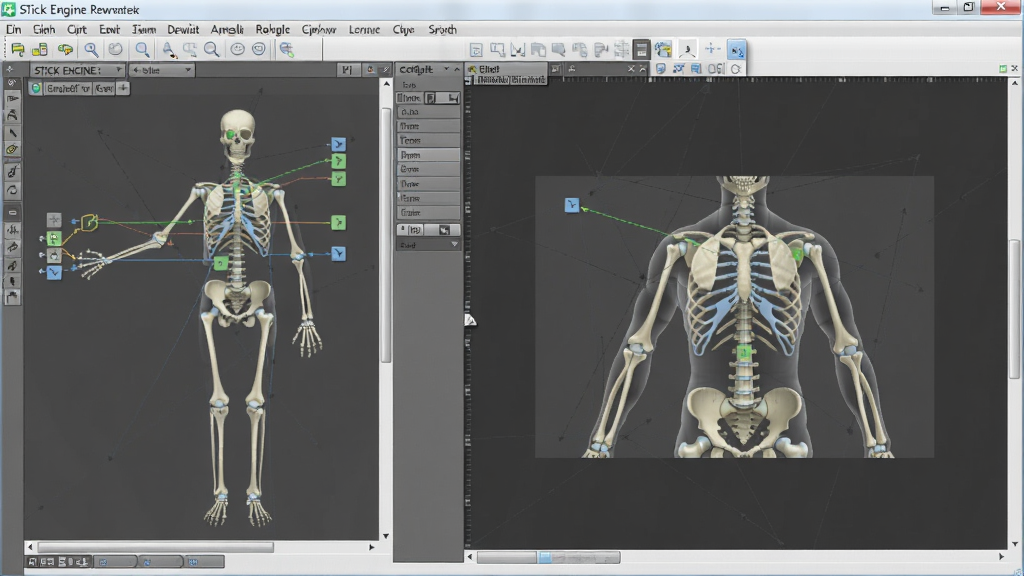This screenshot has height=576, width=1024.
Task: Click the green-yellow folder icon in the main toolbar
Action: pyautogui.click(x=18, y=49)
